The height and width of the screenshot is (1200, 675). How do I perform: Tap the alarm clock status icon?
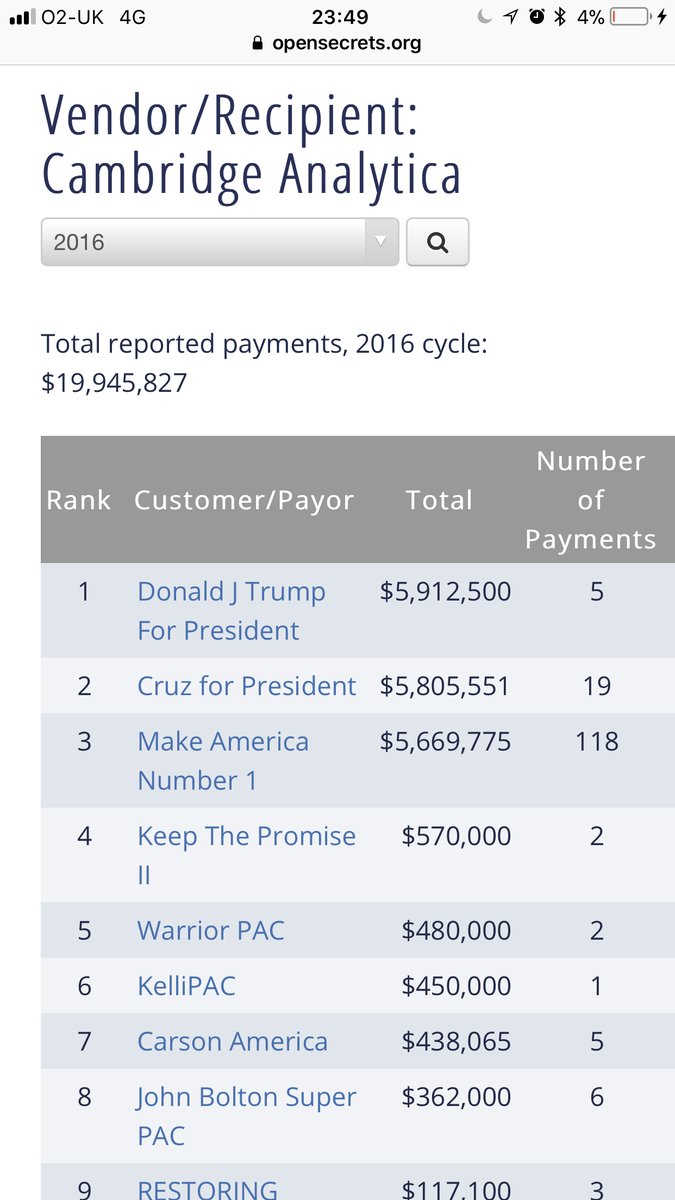537,17
